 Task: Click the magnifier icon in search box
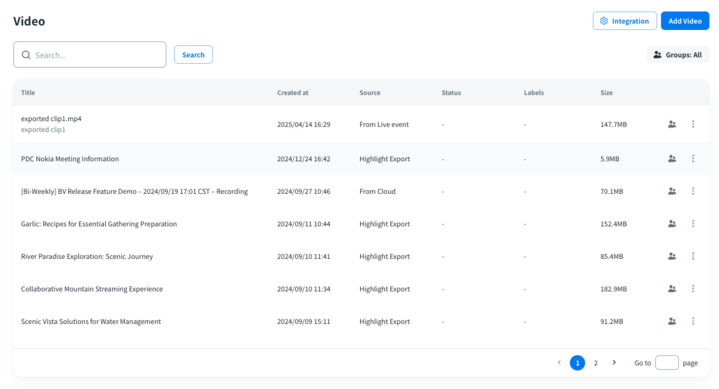(26, 55)
